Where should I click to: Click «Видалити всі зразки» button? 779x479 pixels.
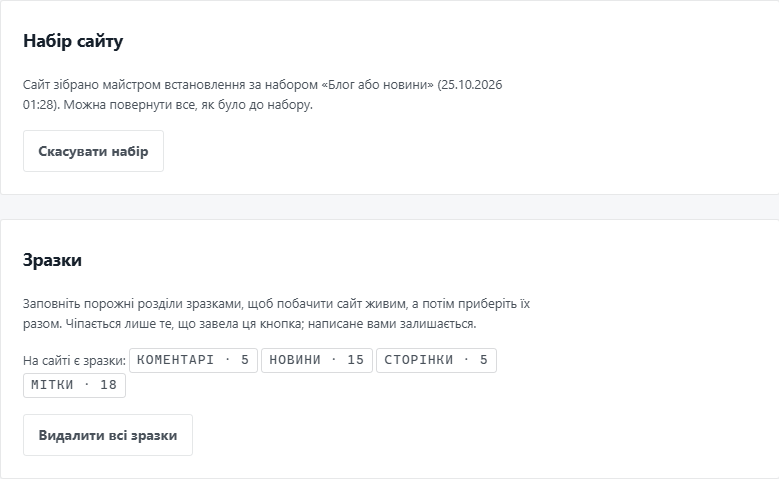(x=108, y=435)
